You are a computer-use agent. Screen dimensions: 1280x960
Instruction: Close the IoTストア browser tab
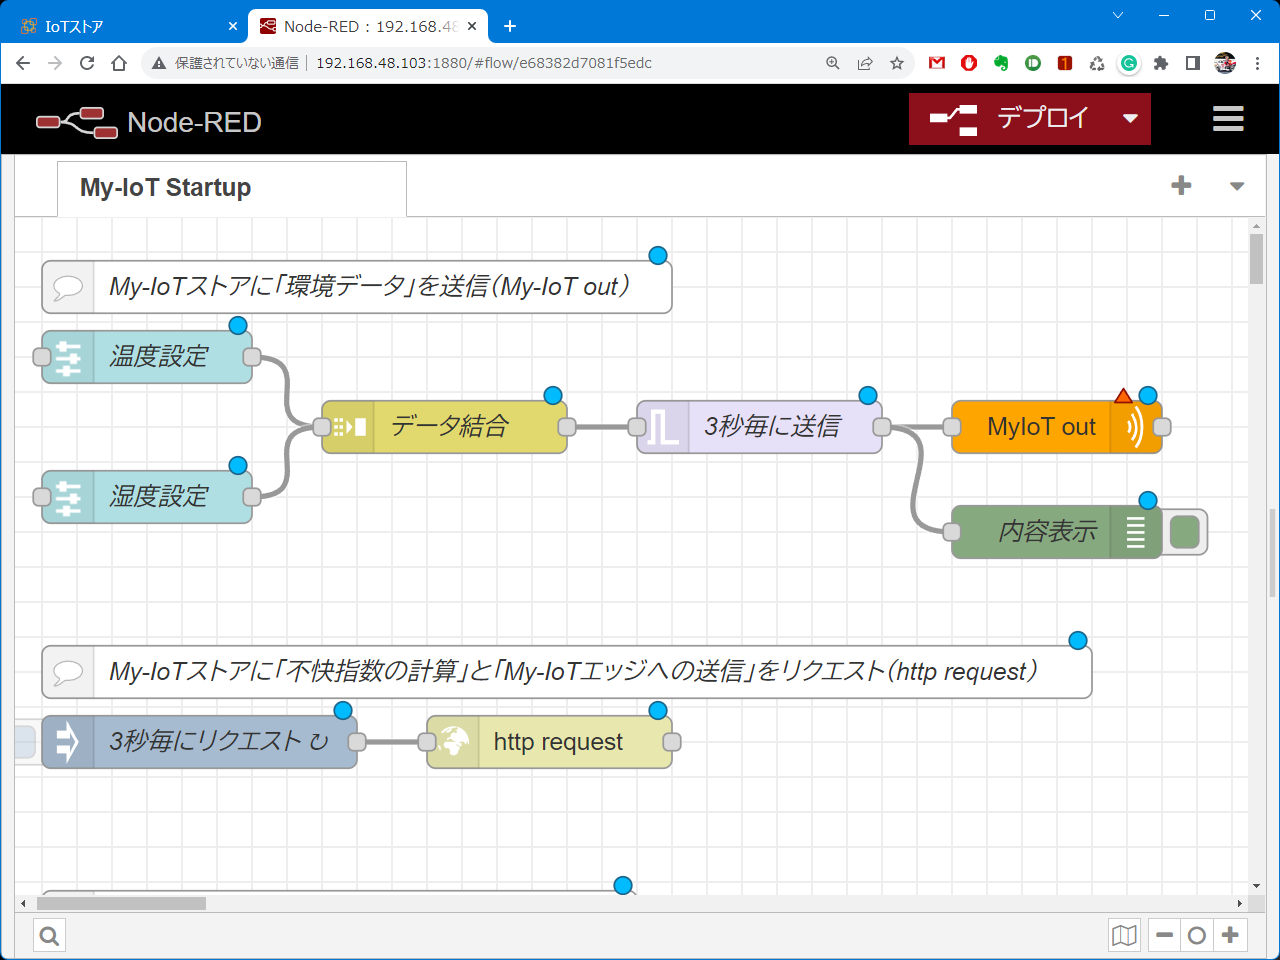[x=233, y=26]
